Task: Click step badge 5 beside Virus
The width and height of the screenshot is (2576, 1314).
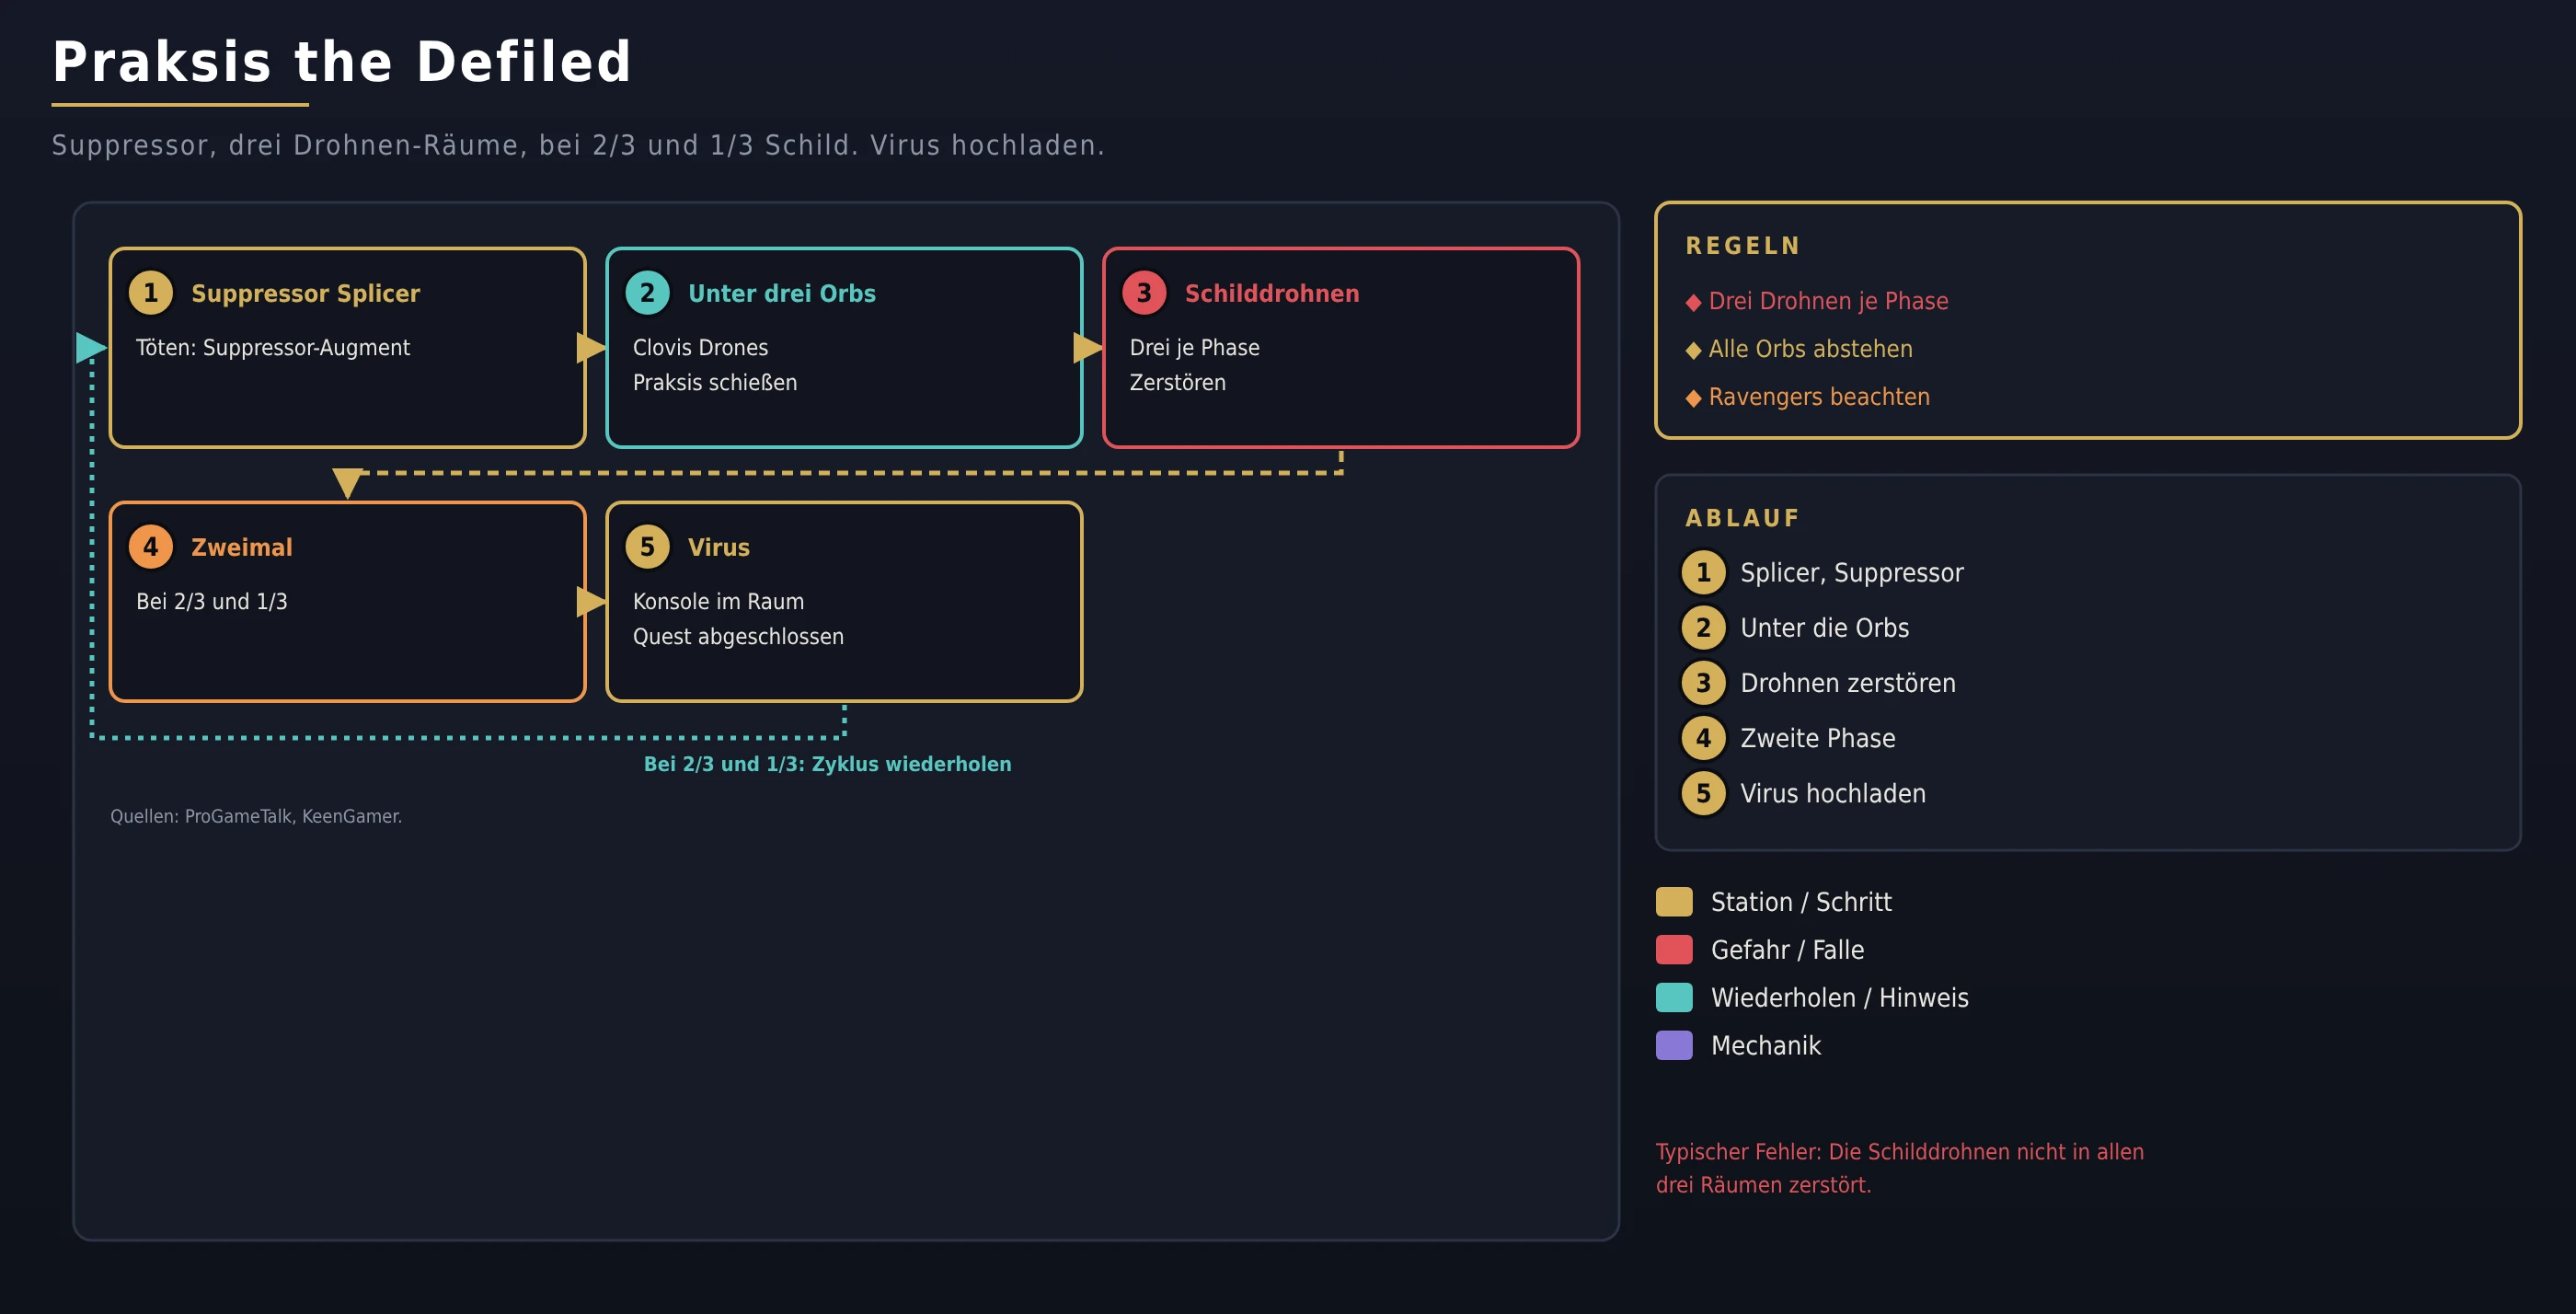Action: (647, 547)
